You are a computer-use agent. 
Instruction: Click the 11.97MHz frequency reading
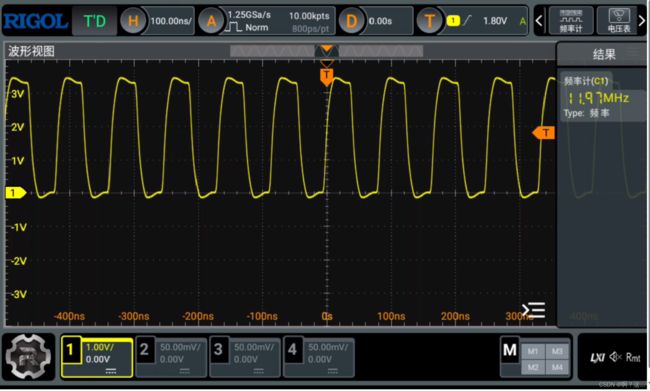click(x=598, y=98)
